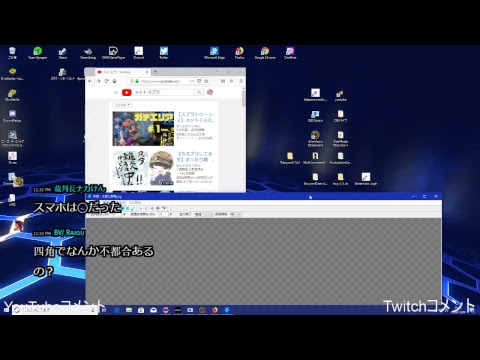Bookmark page with star icon

pos(206,81)
